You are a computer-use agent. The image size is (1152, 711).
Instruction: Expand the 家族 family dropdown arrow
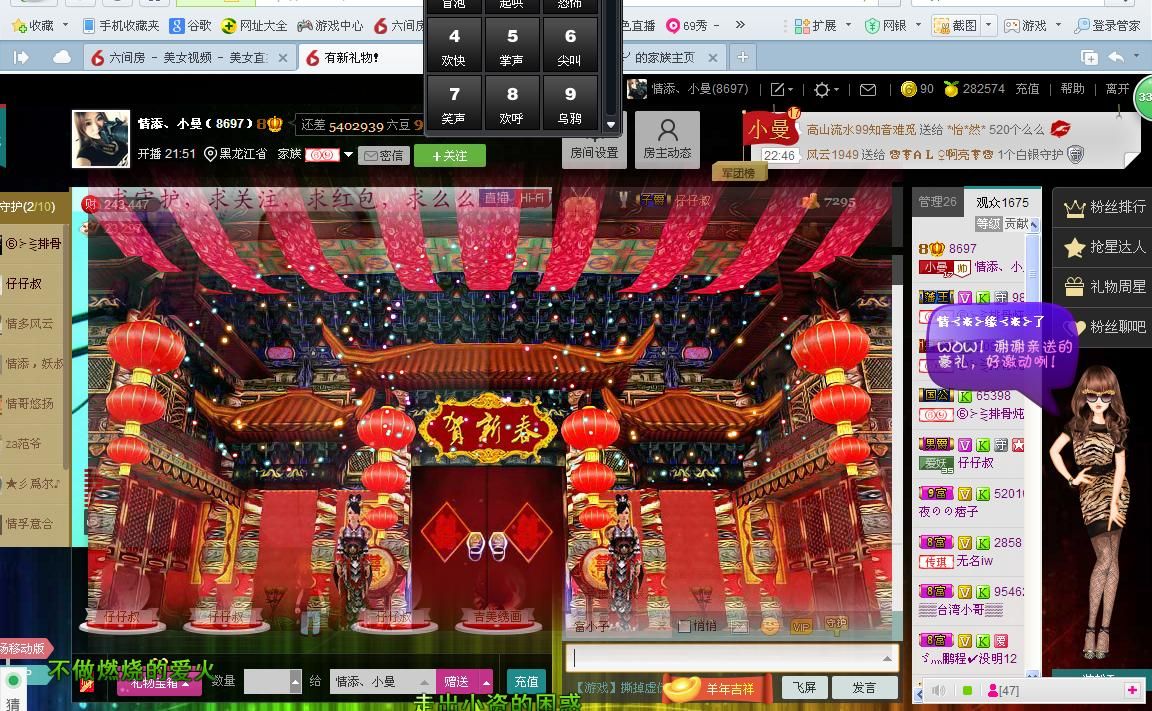348,155
